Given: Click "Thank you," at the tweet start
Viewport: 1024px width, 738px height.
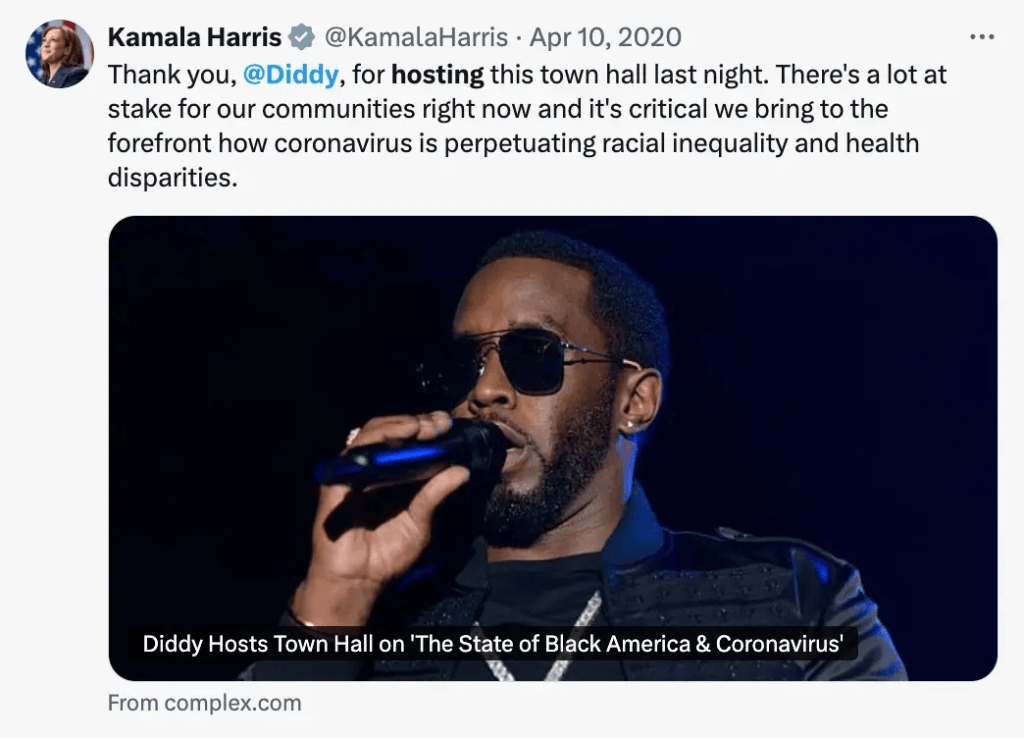Looking at the screenshot, I should pos(171,74).
